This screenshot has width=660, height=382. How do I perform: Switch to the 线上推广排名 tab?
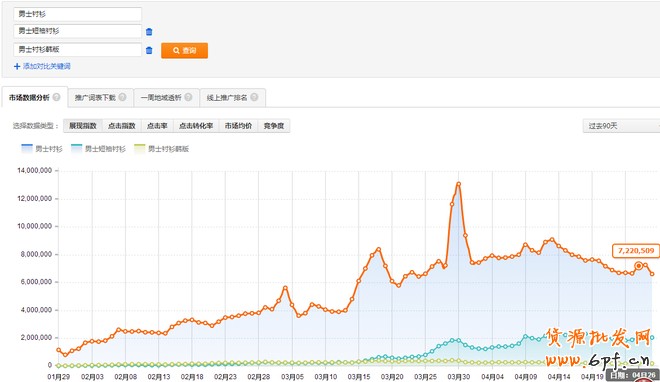click(232, 98)
